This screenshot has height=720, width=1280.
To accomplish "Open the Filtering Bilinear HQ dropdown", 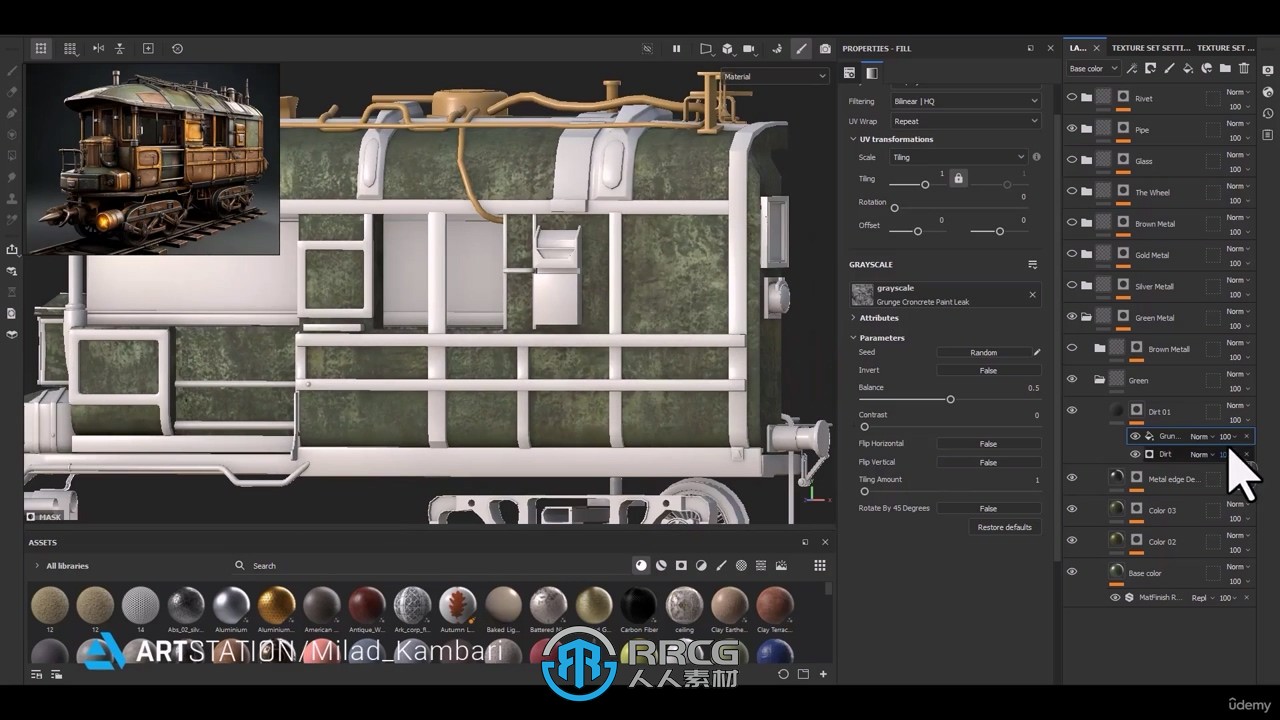I will pyautogui.click(x=965, y=101).
